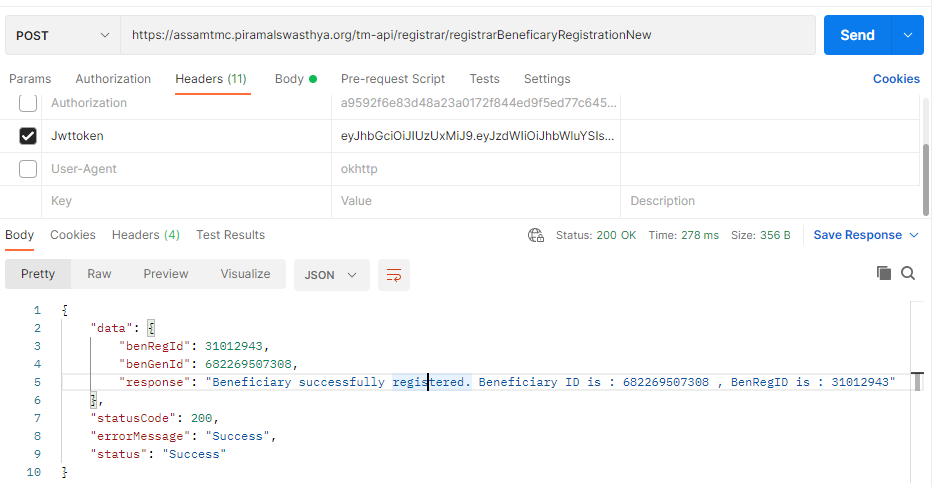
Task: Open the Pre-request Script tab
Action: tap(392, 79)
